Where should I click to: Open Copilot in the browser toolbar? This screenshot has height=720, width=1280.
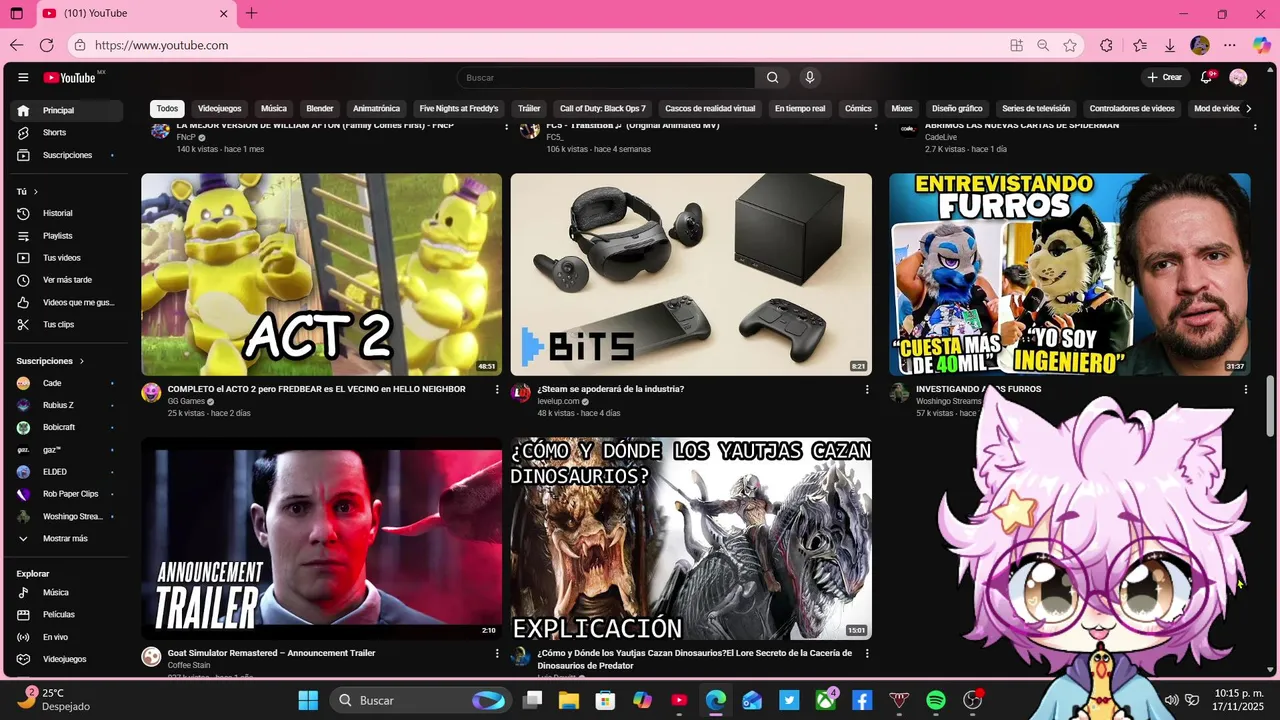click(x=1262, y=45)
